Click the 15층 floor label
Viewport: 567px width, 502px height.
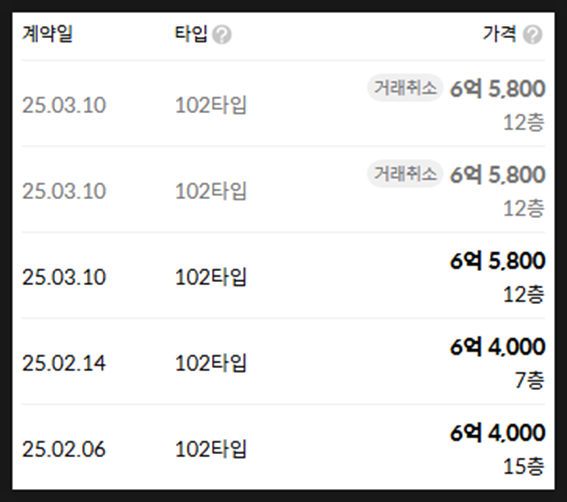coord(524,467)
